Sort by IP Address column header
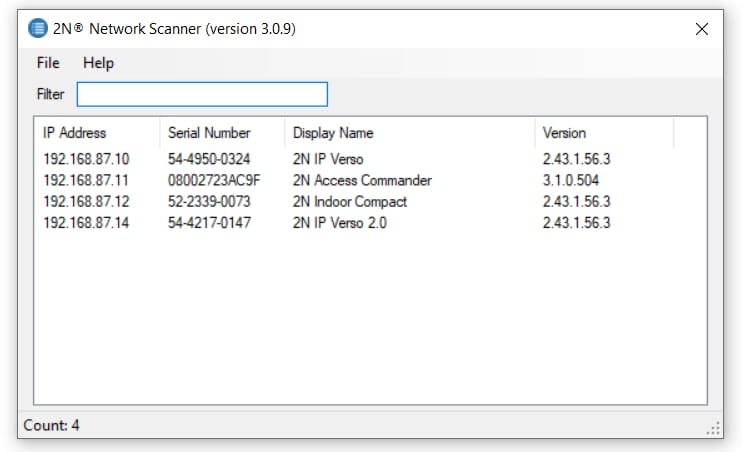 74,133
